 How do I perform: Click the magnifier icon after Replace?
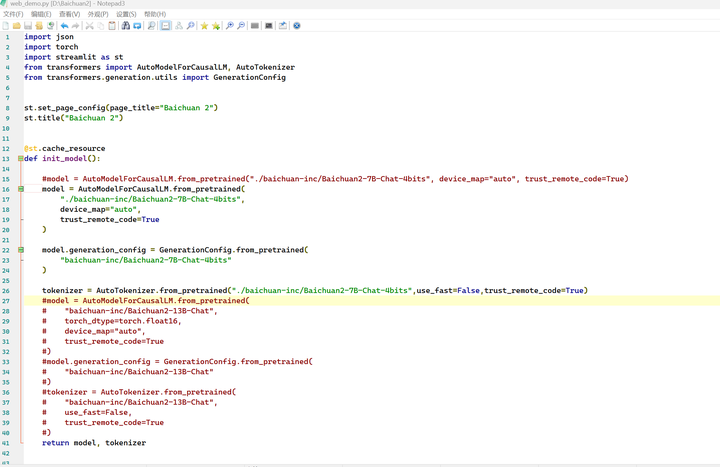click(151, 26)
